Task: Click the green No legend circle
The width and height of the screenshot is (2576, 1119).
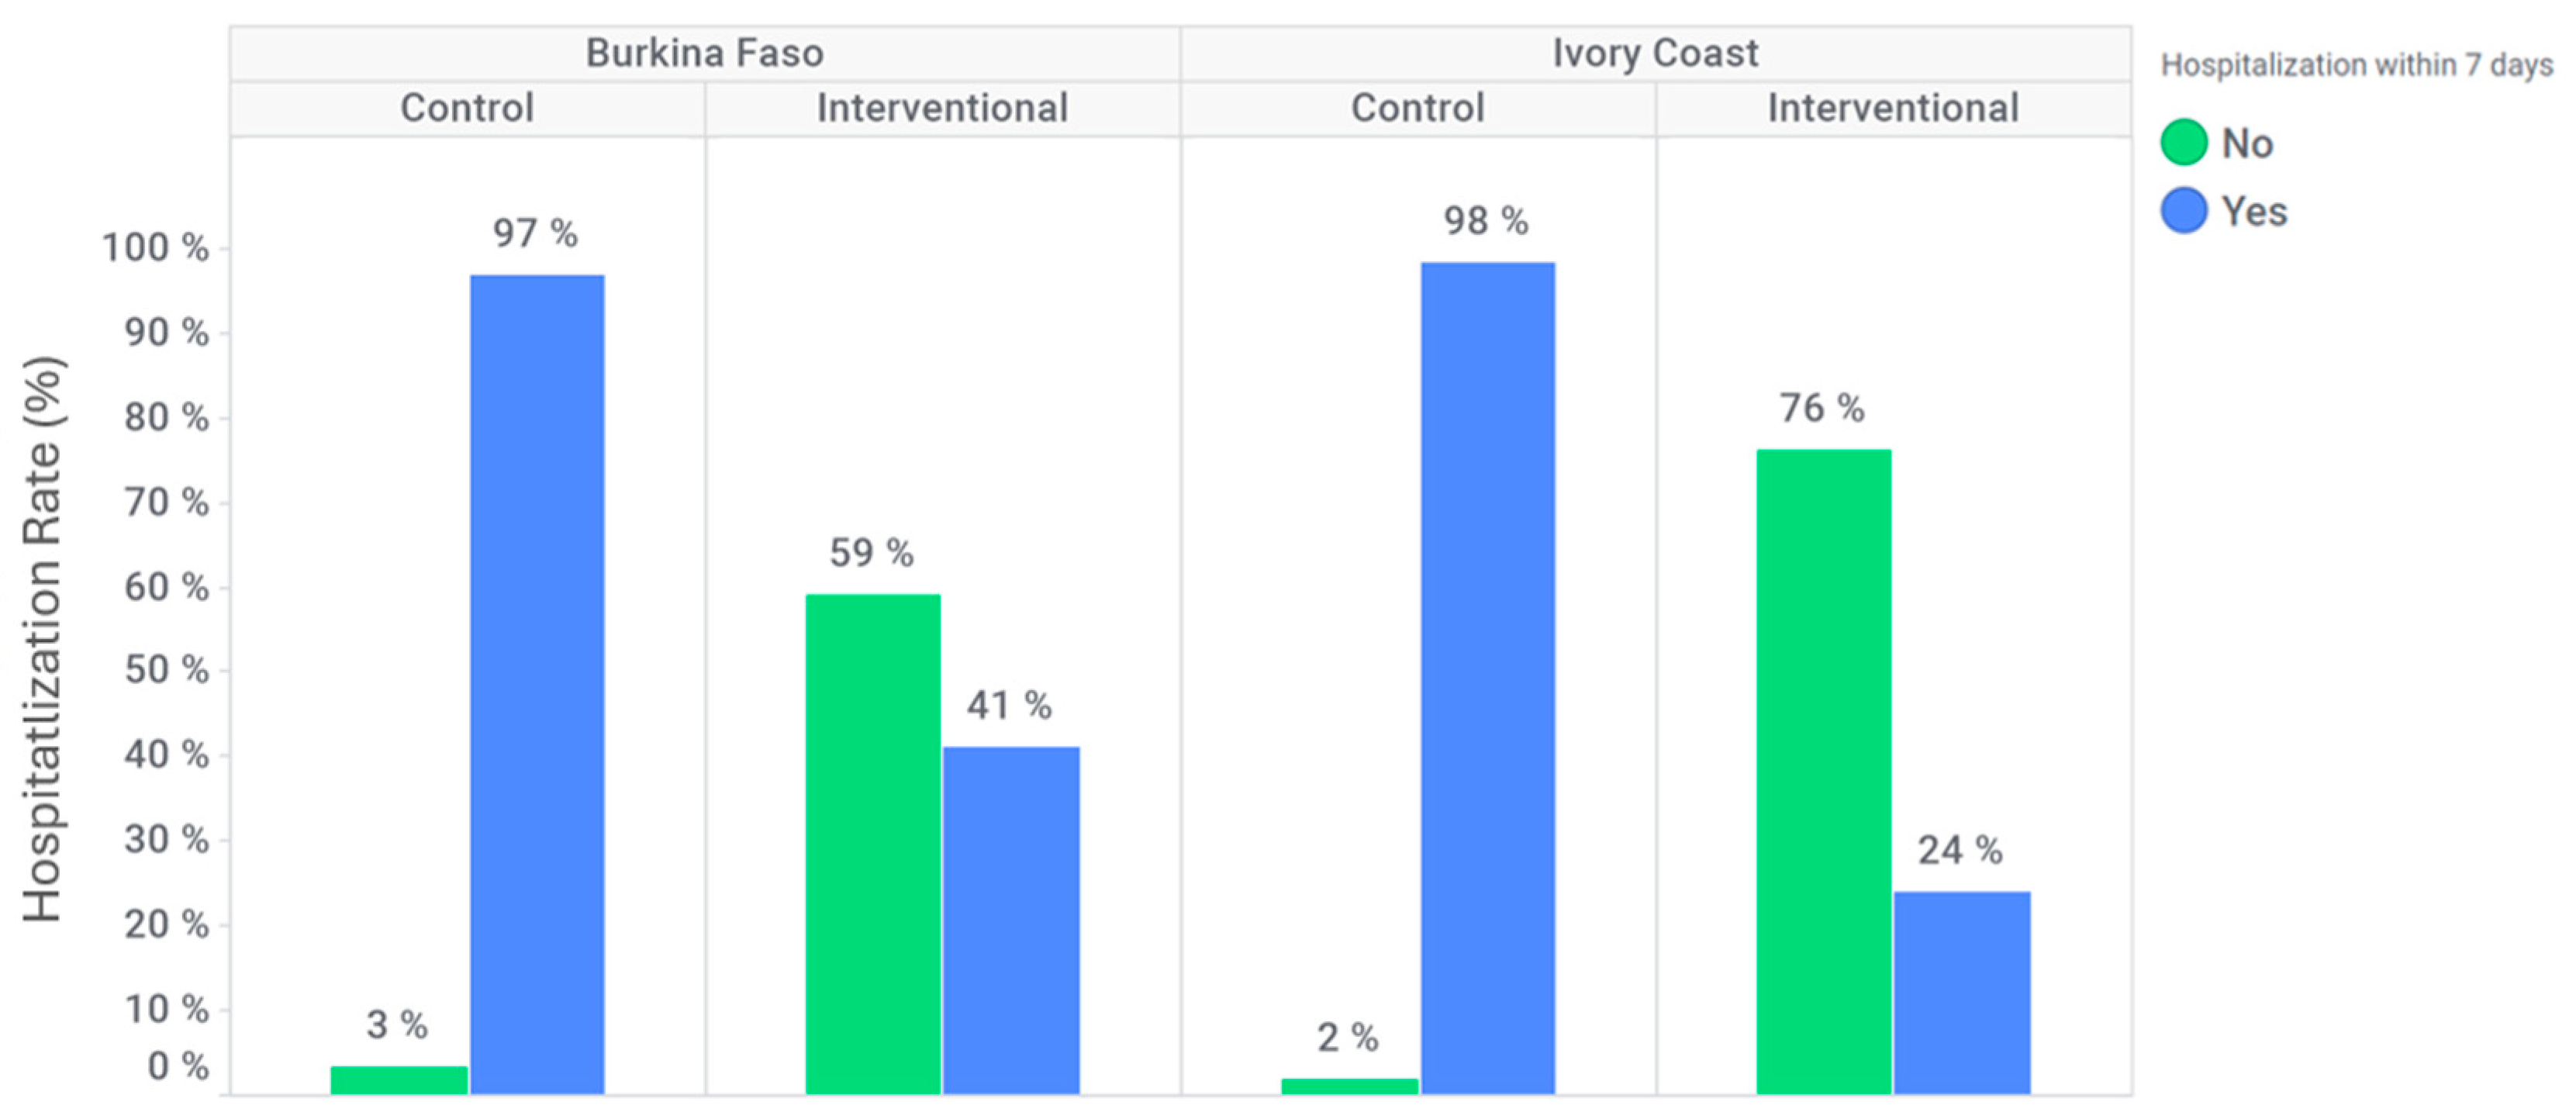Action: pos(2183,142)
